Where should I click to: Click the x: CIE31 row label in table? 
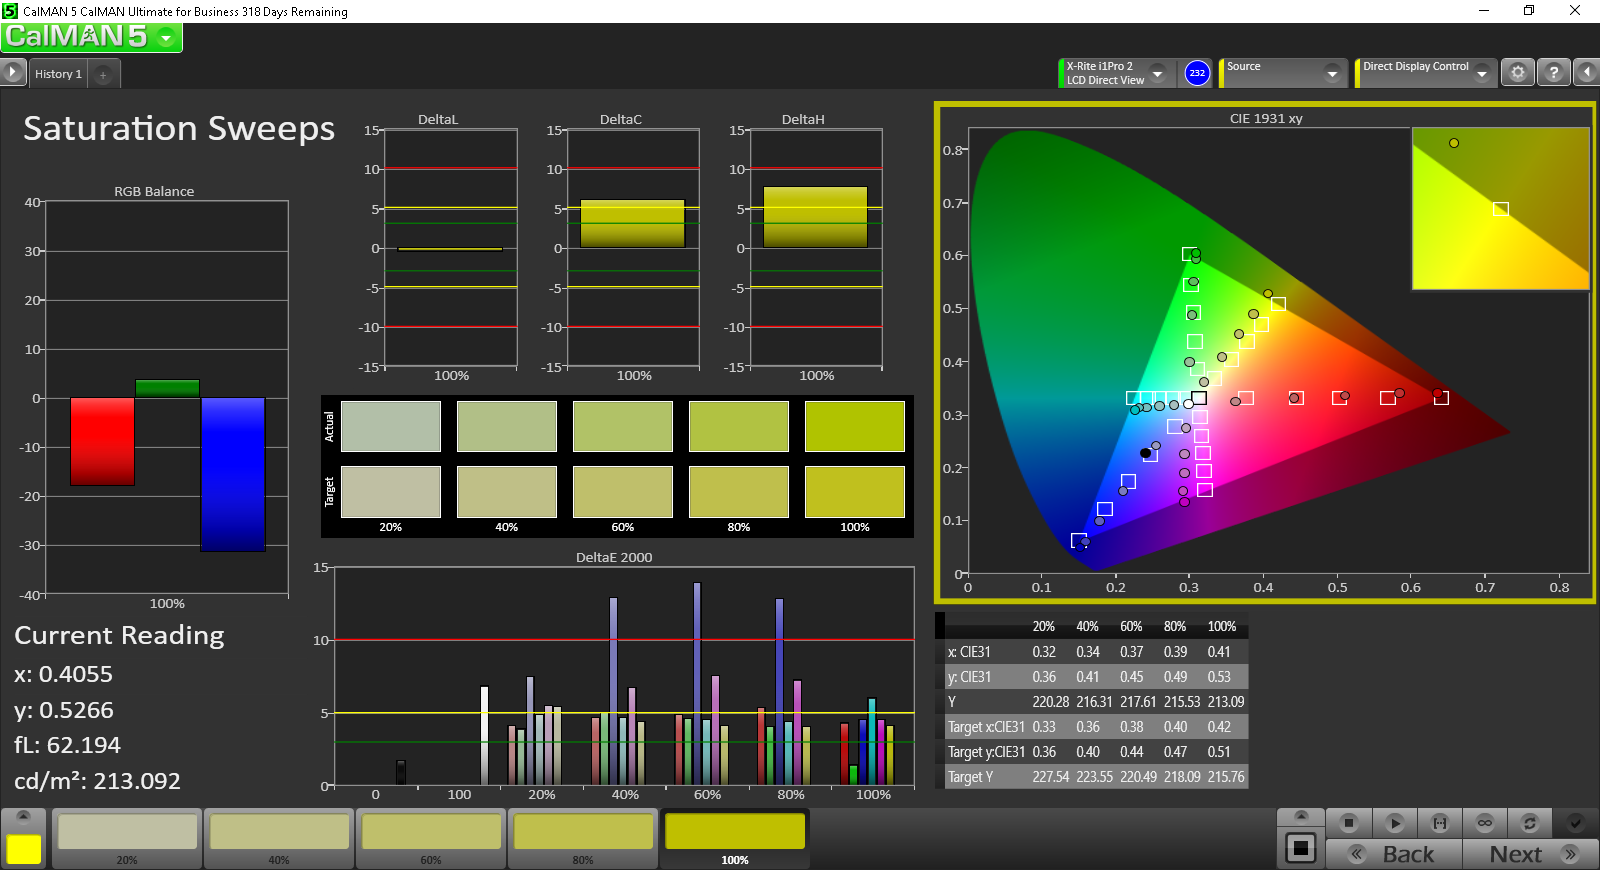point(969,652)
